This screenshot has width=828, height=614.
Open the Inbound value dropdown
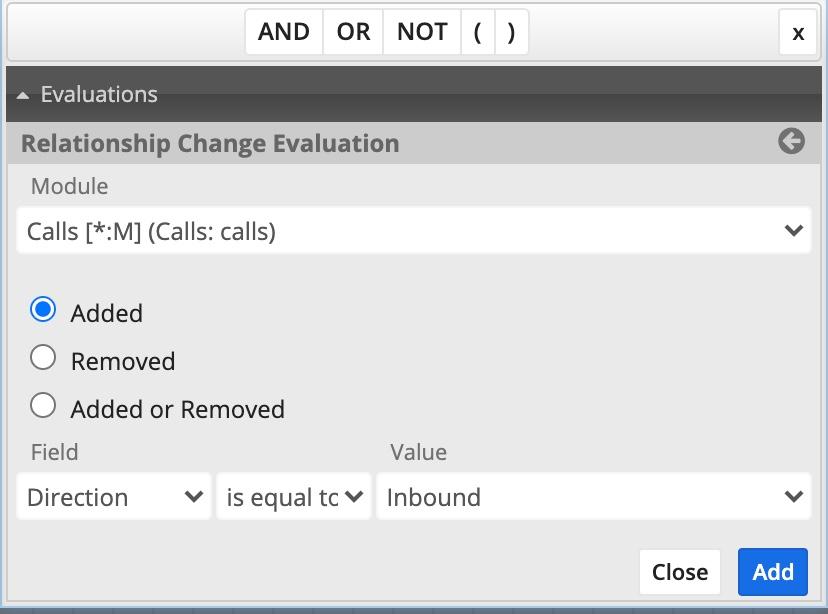pyautogui.click(x=593, y=497)
